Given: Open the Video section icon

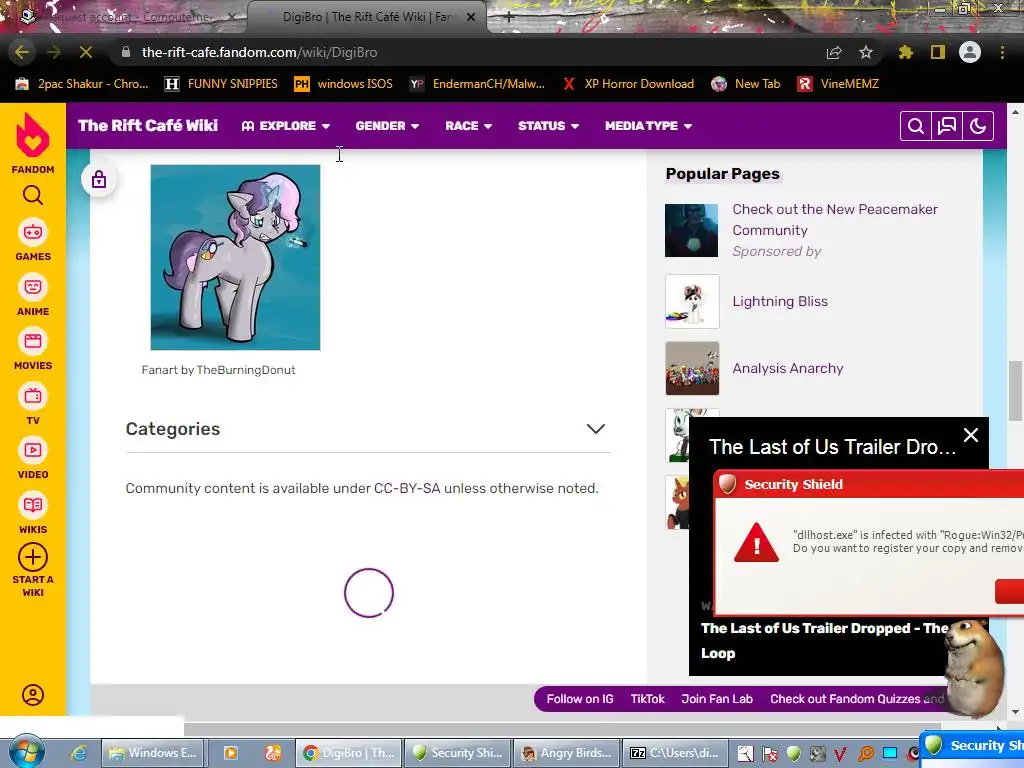Looking at the screenshot, I should coord(33,450).
